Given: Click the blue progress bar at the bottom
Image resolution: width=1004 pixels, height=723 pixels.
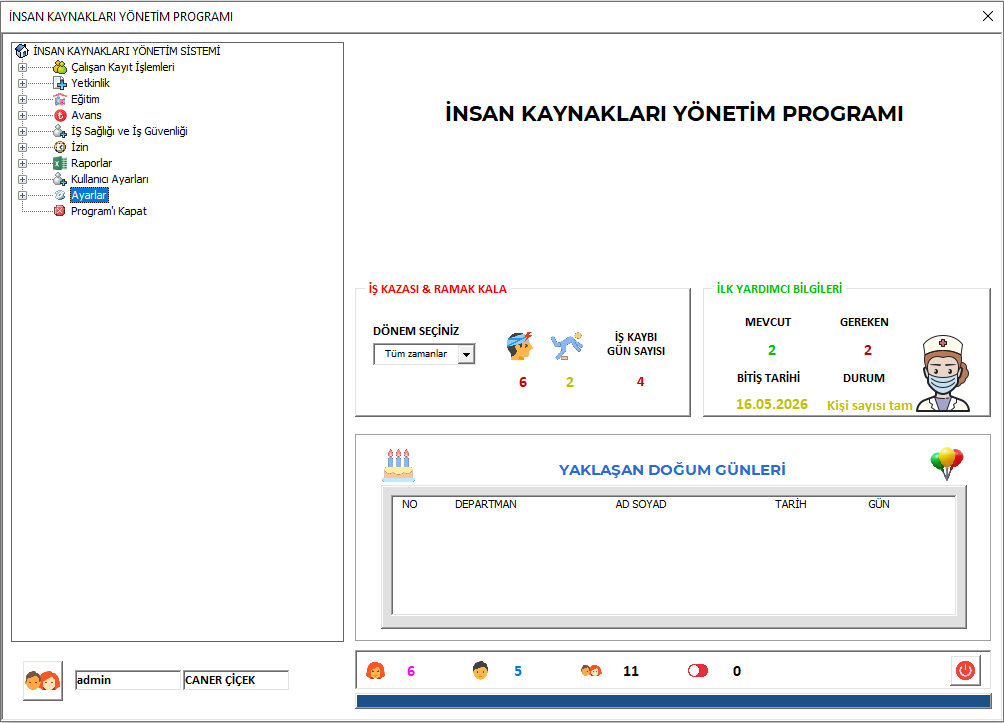Looking at the screenshot, I should pos(674,701).
